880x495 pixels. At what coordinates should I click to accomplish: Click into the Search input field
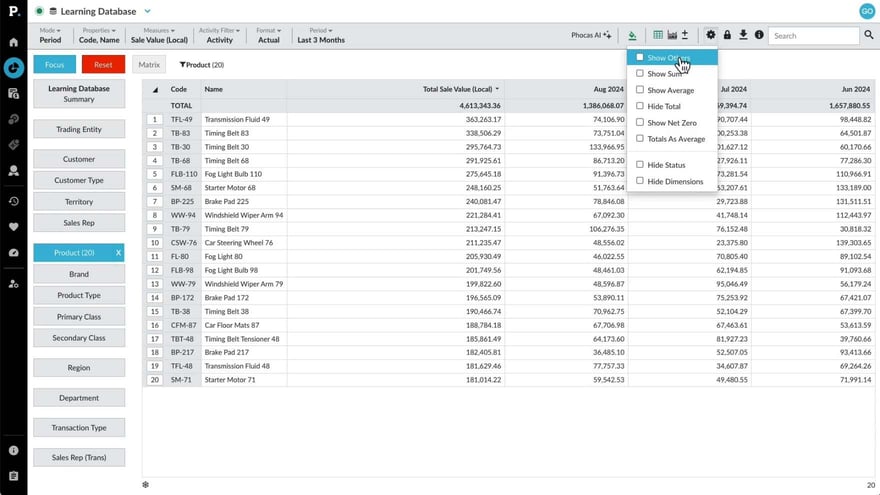(x=813, y=35)
